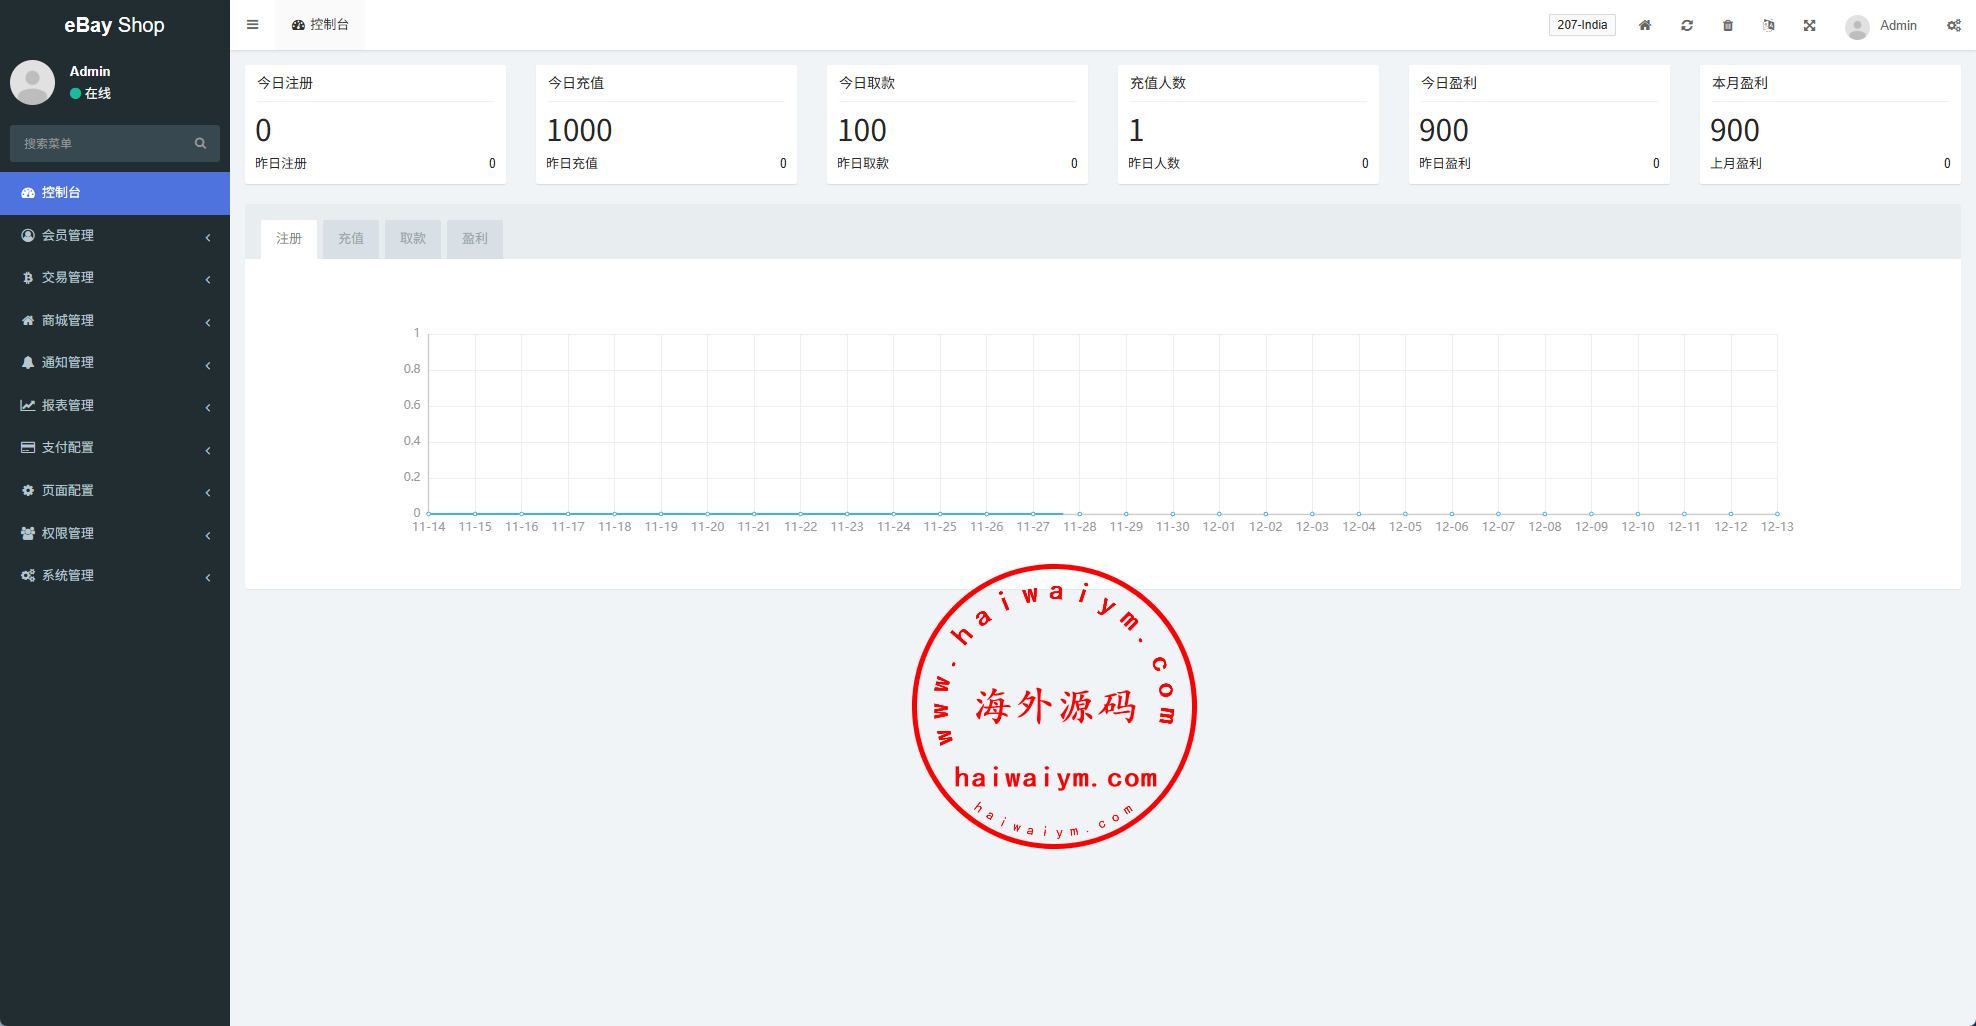Toggle fullscreen with the expand icon
Image resolution: width=1976 pixels, height=1026 pixels.
[x=1810, y=25]
